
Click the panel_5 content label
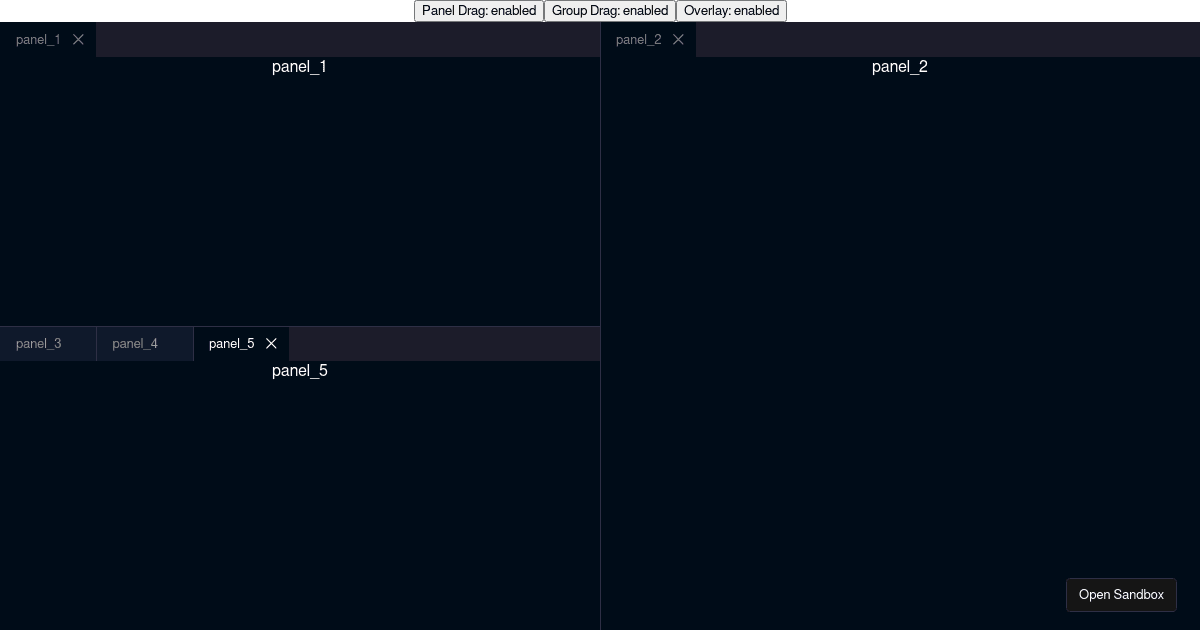[x=300, y=371]
